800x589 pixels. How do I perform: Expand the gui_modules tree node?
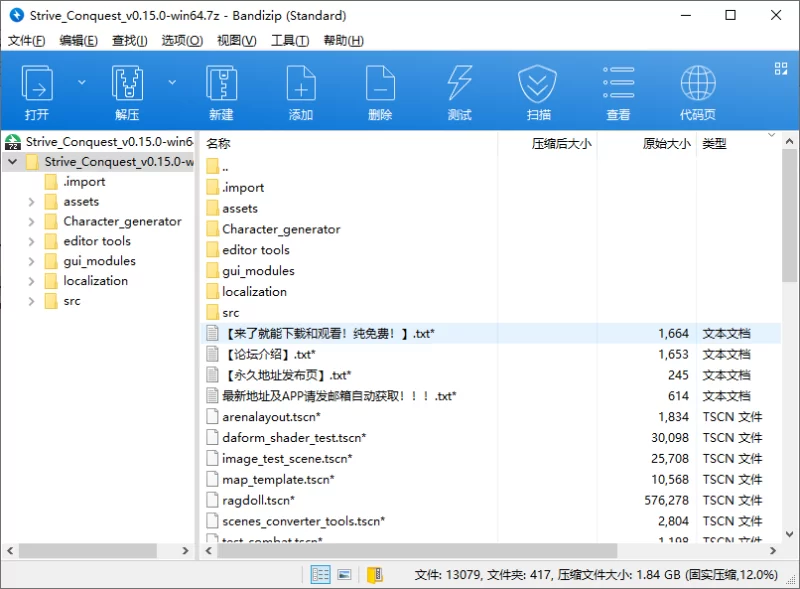pos(31,261)
